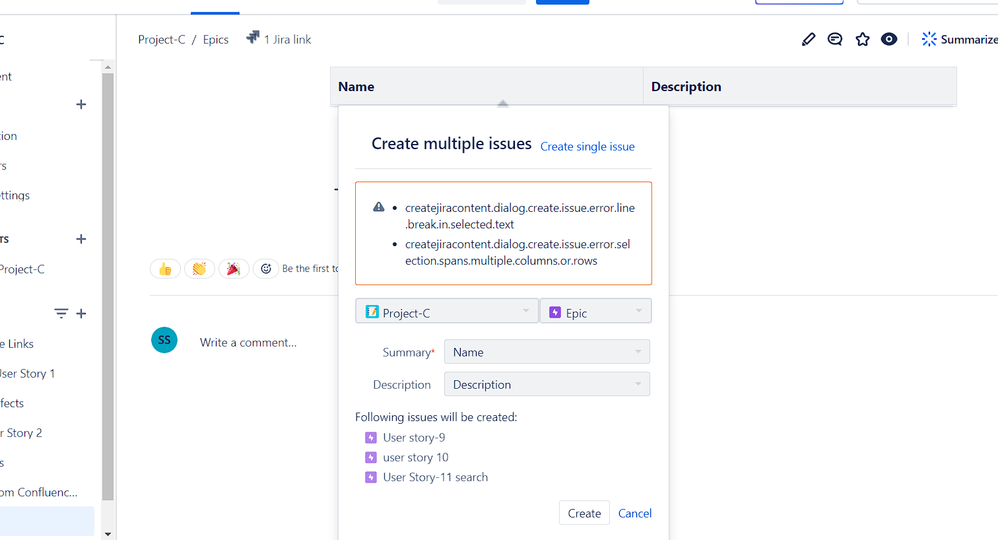React with the clapping hands emoji
The width and height of the screenshot is (998, 540).
199,269
